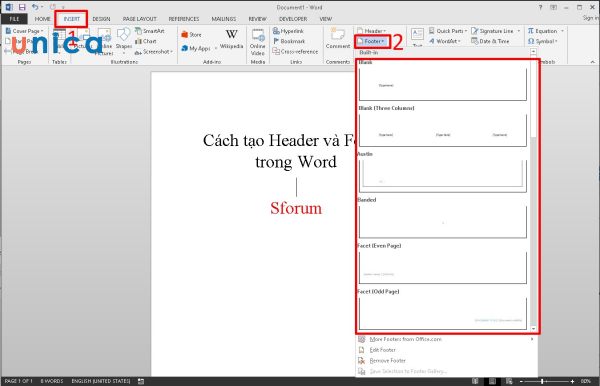The height and width of the screenshot is (386, 600).
Task: Click ENGLISH (UNITED STATES) language indicator
Action: (101, 381)
